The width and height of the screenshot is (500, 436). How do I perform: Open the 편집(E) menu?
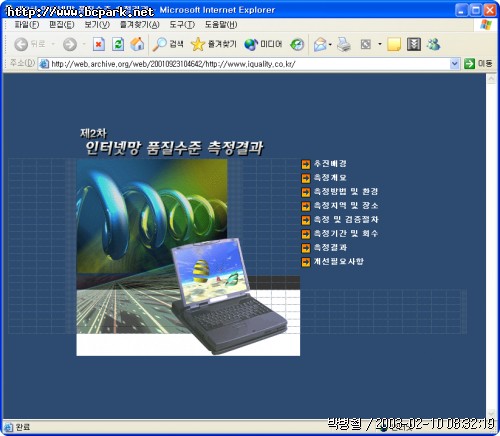coord(62,25)
